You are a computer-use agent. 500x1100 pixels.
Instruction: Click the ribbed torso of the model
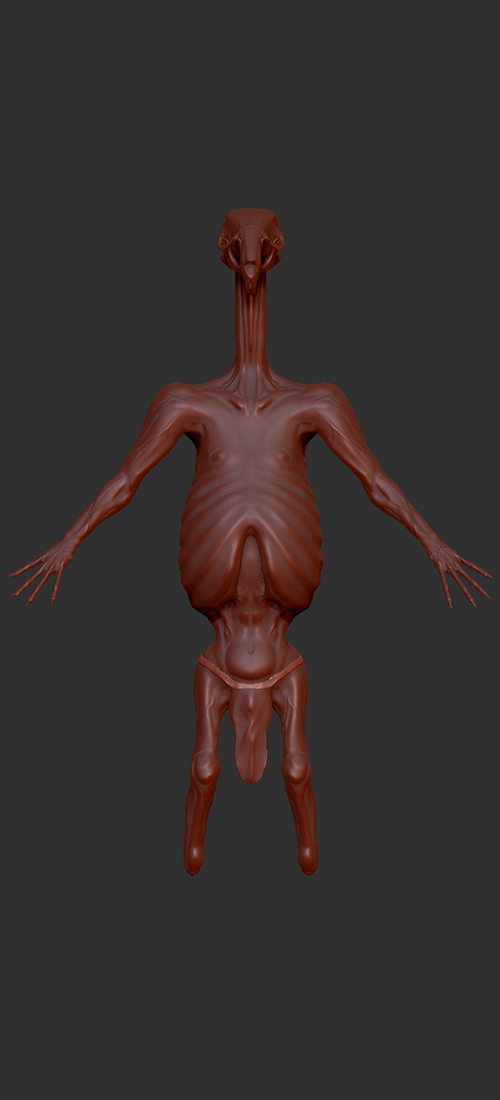[x=250, y=505]
